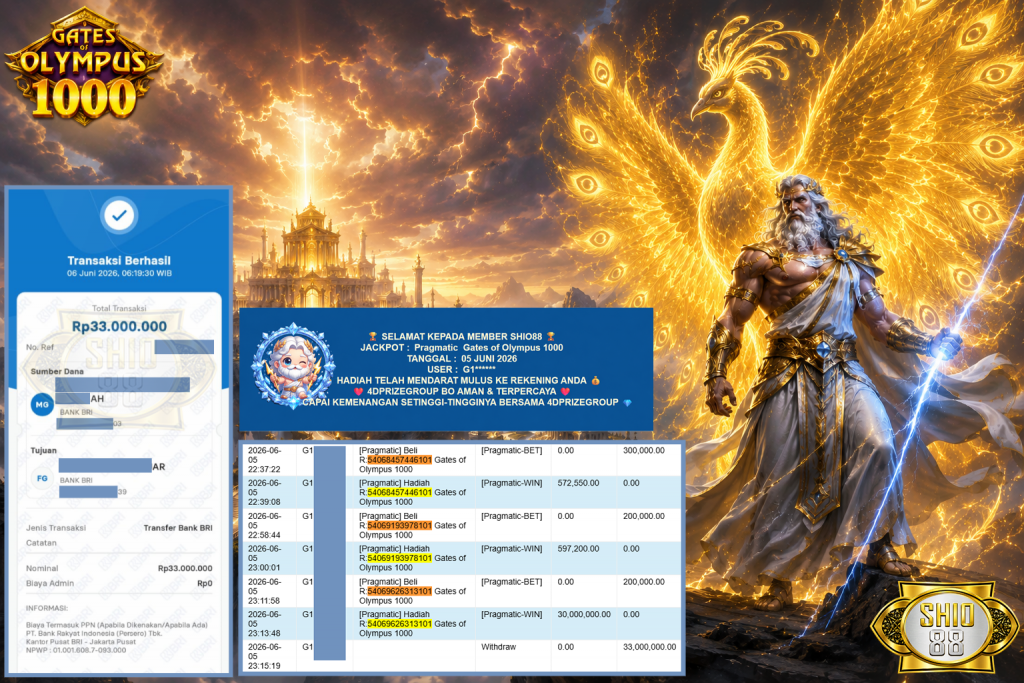1024x683 pixels.
Task: Select the MG sender avatar circle
Action: coord(42,405)
